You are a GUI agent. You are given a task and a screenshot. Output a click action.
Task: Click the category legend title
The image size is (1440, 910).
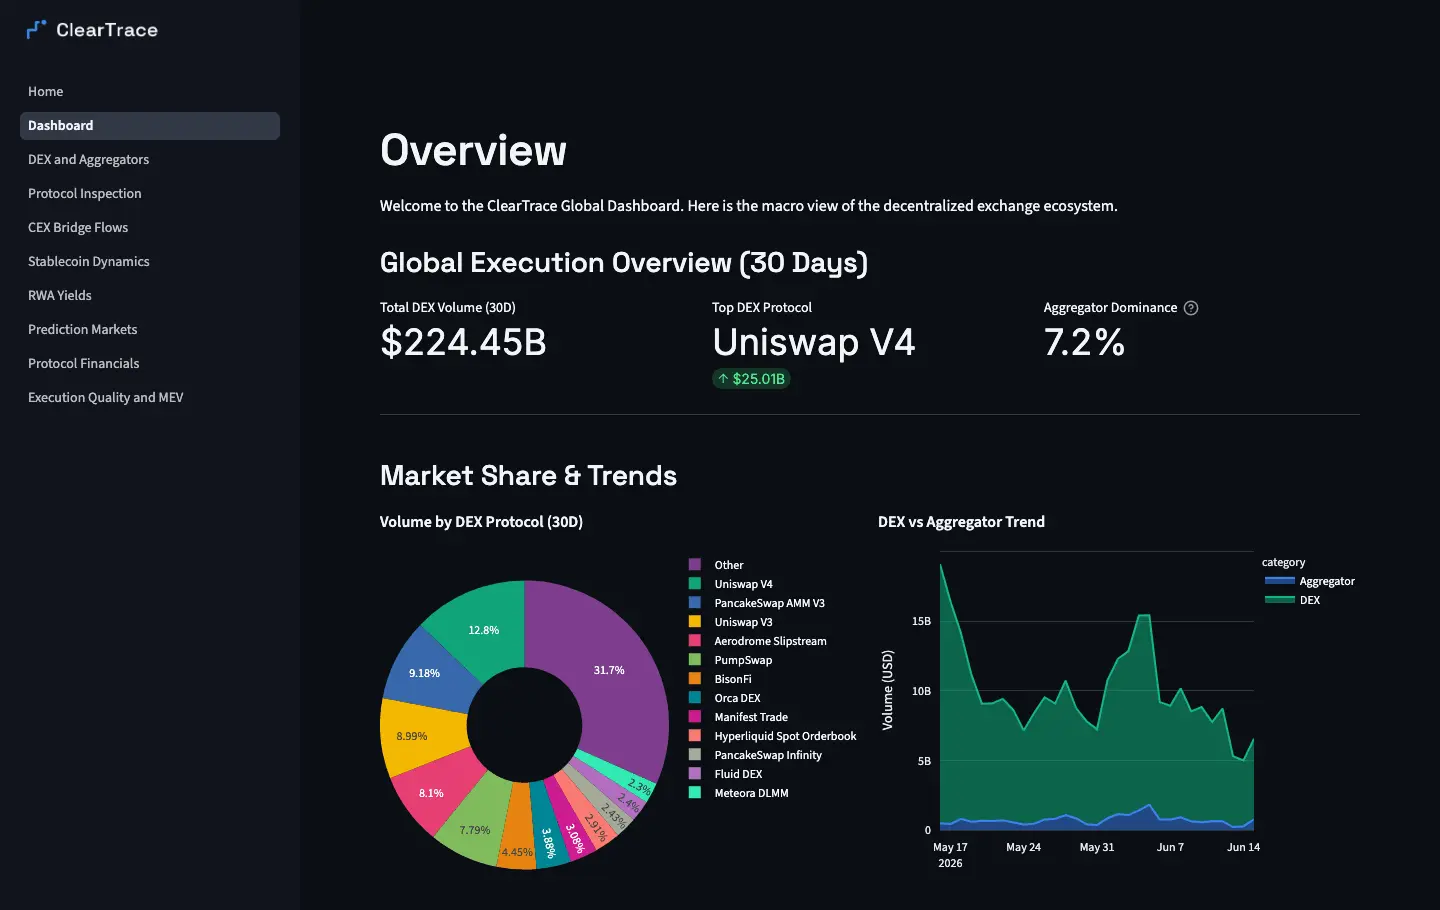pos(1283,562)
